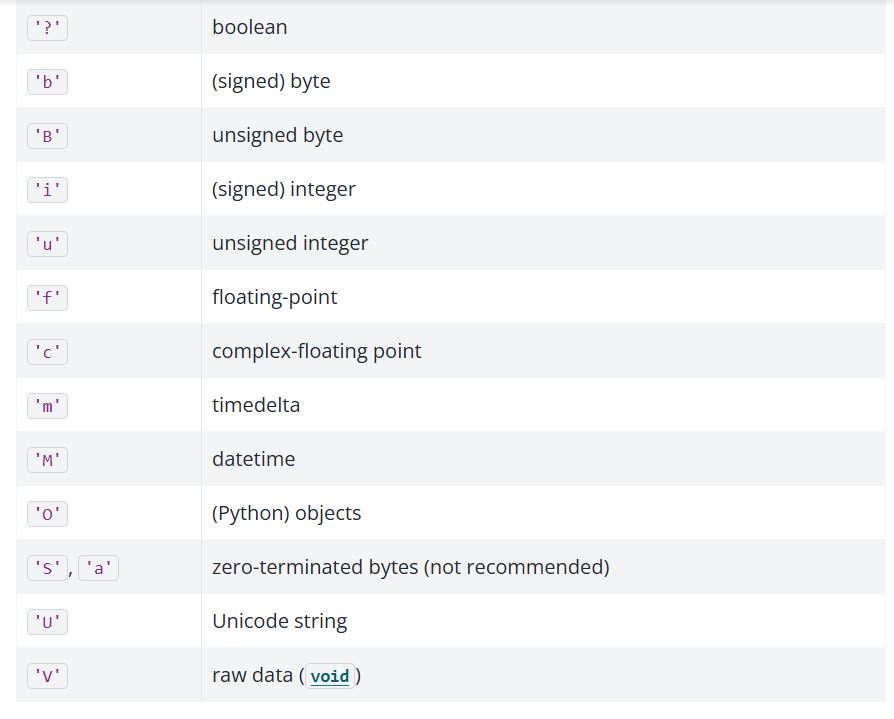
Task: Click the '?' boolean type code
Action: pos(47,28)
